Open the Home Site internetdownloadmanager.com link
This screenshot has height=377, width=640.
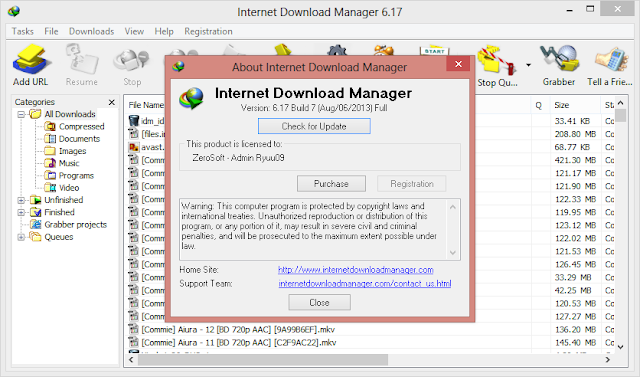(x=356, y=270)
